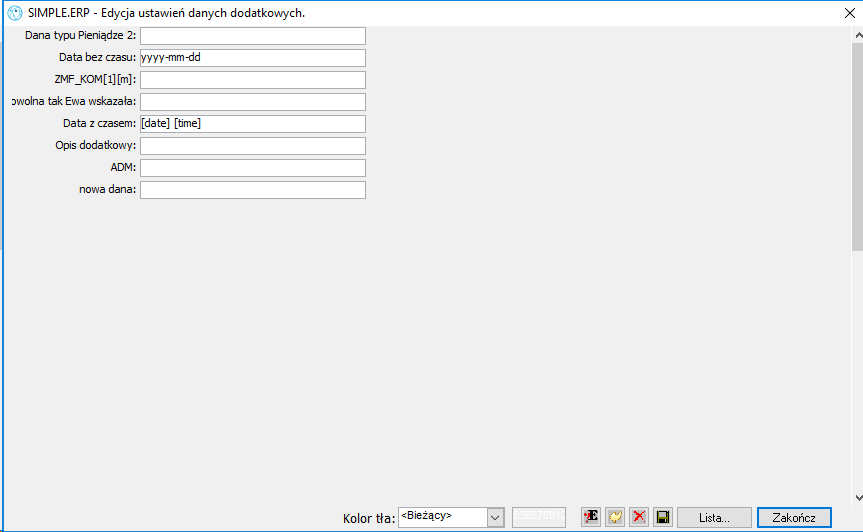Viewport: 863px width, 532px height.
Task: Click the Zakończ button
Action: click(794, 518)
